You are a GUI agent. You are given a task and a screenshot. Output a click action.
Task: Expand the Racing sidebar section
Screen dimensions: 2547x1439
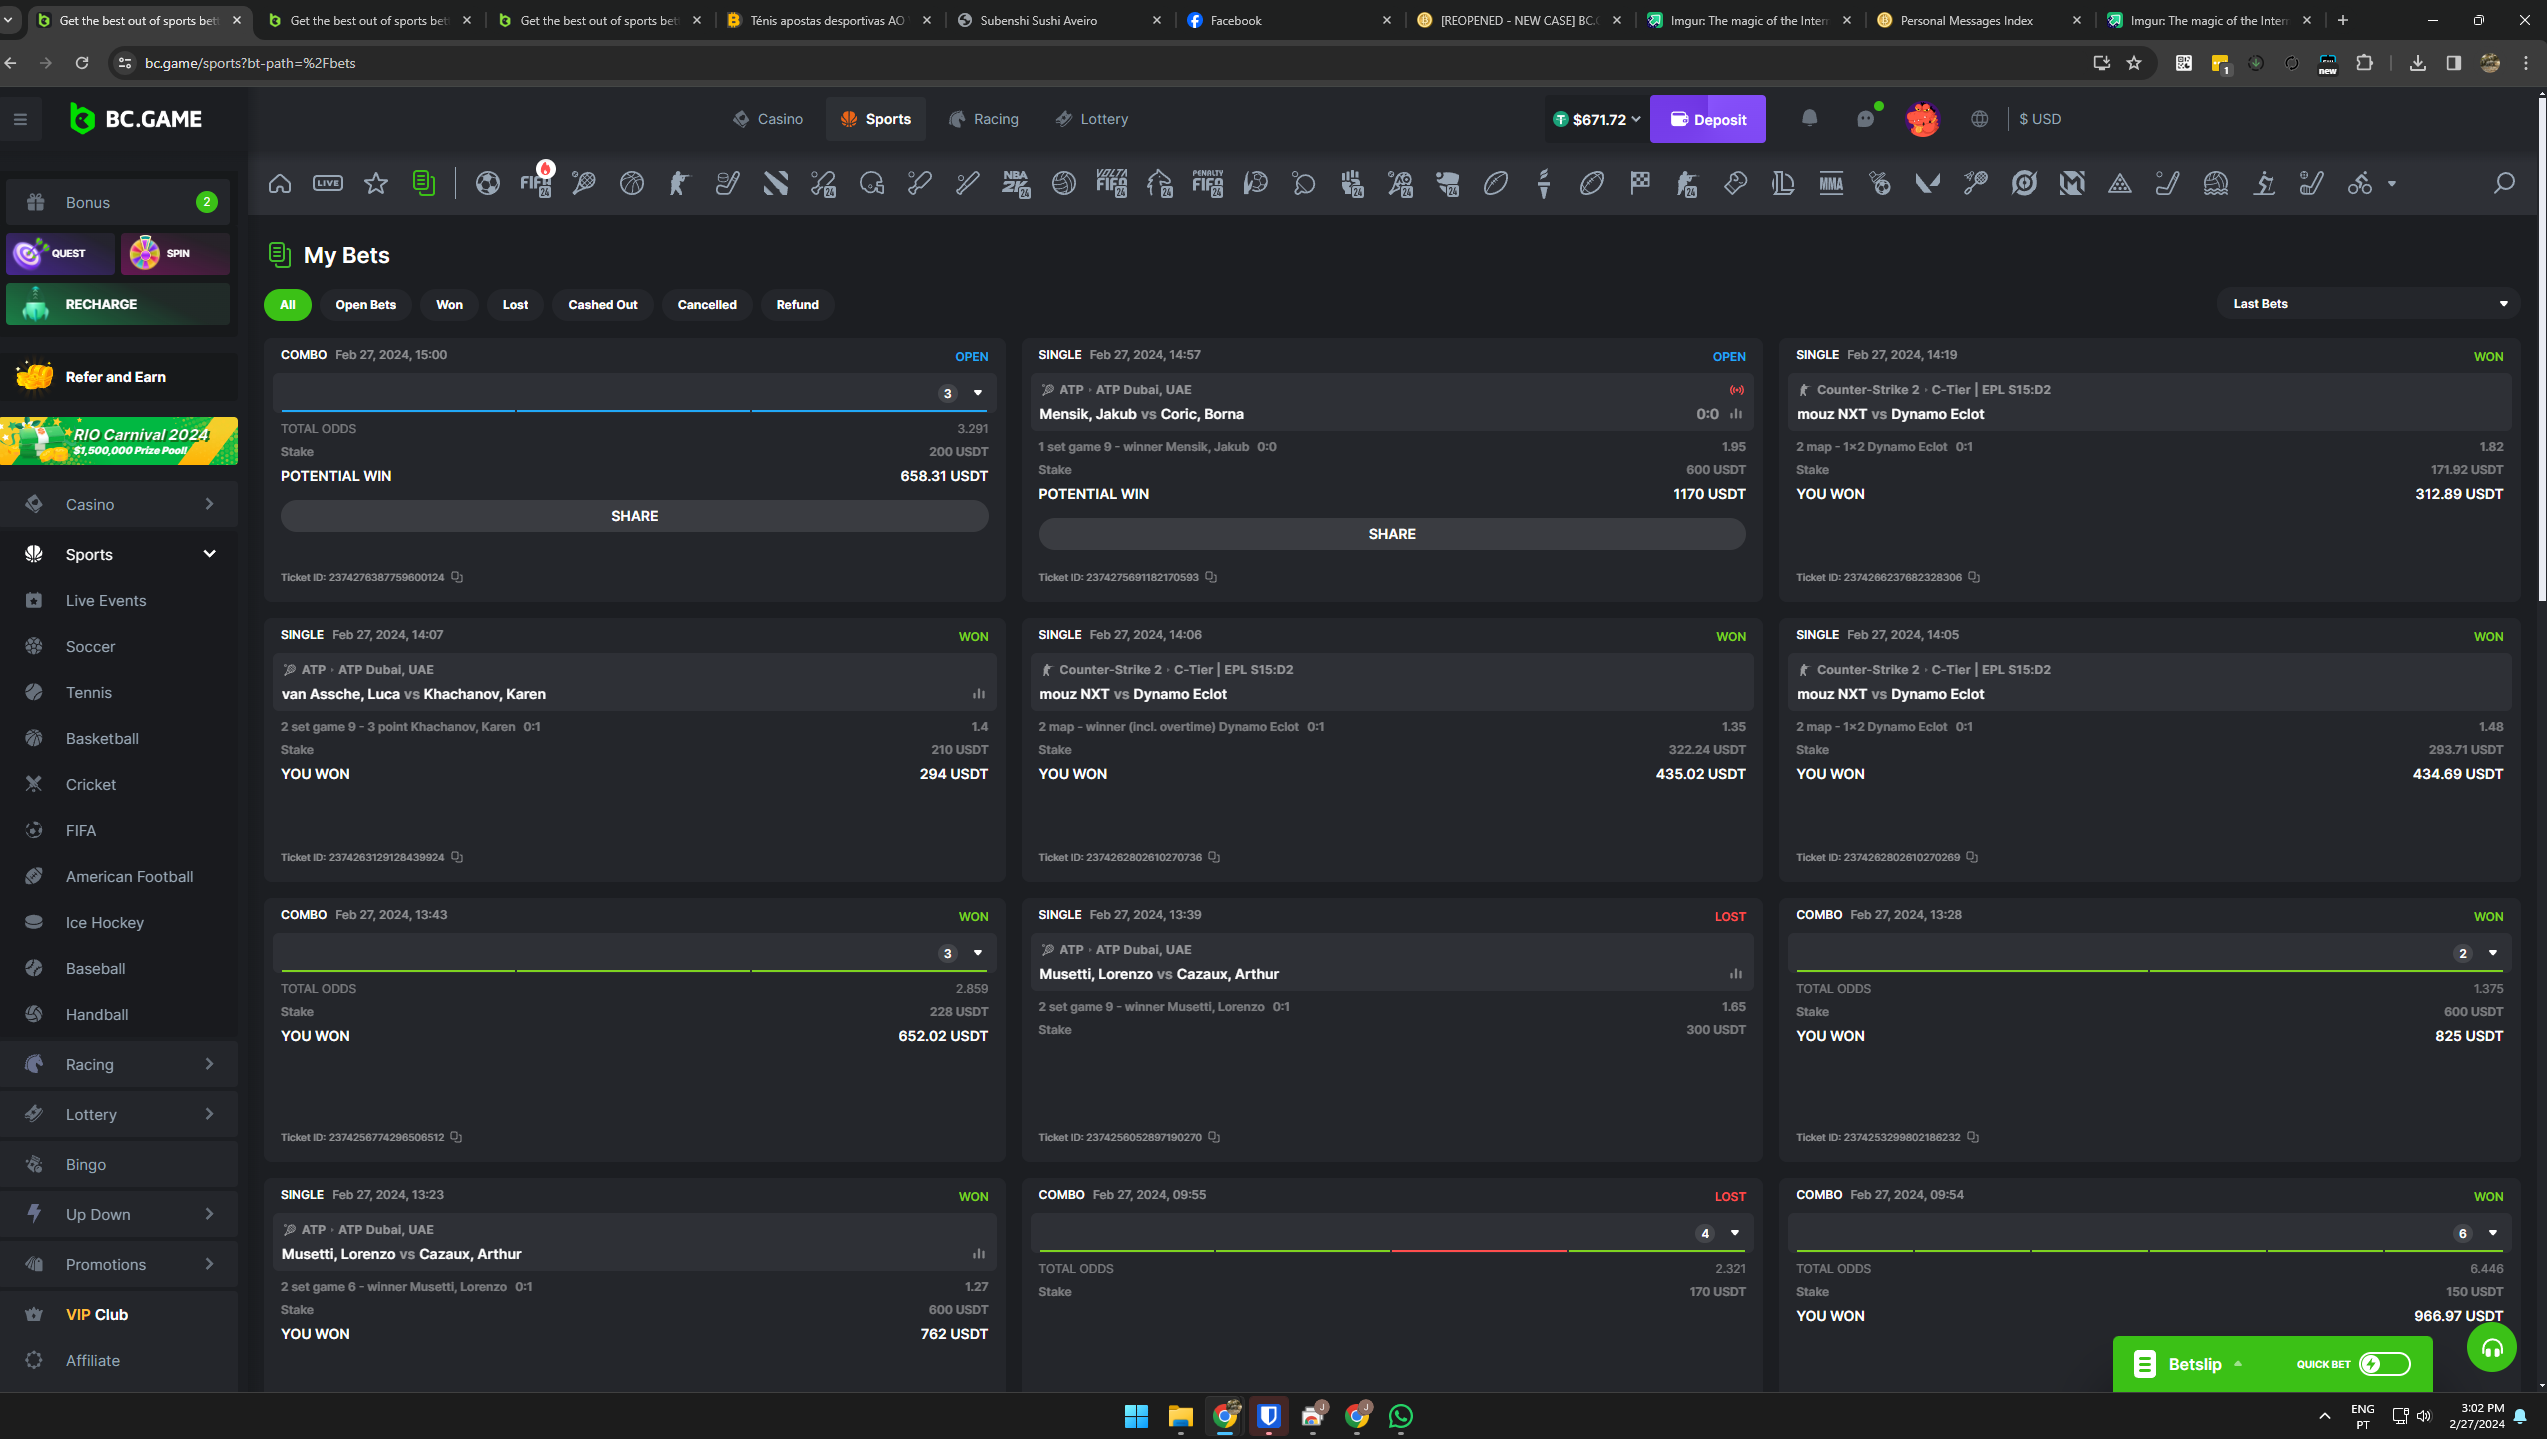tap(209, 1064)
